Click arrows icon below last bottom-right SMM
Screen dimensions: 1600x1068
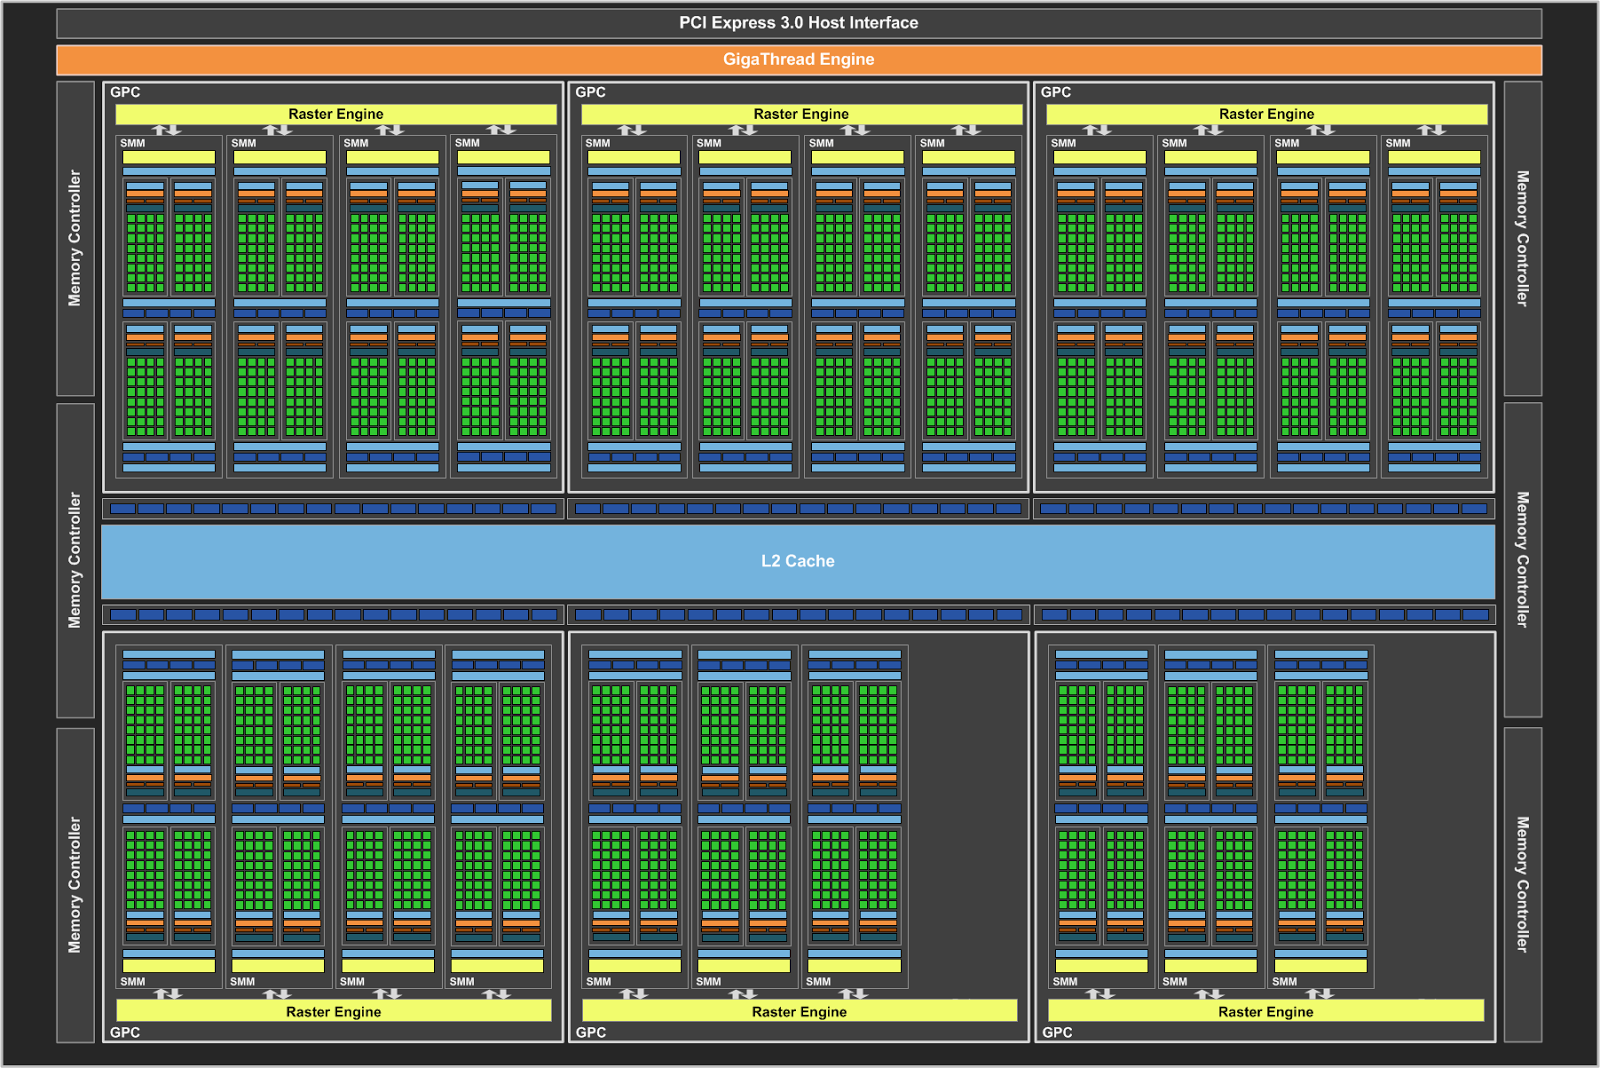click(1320, 994)
